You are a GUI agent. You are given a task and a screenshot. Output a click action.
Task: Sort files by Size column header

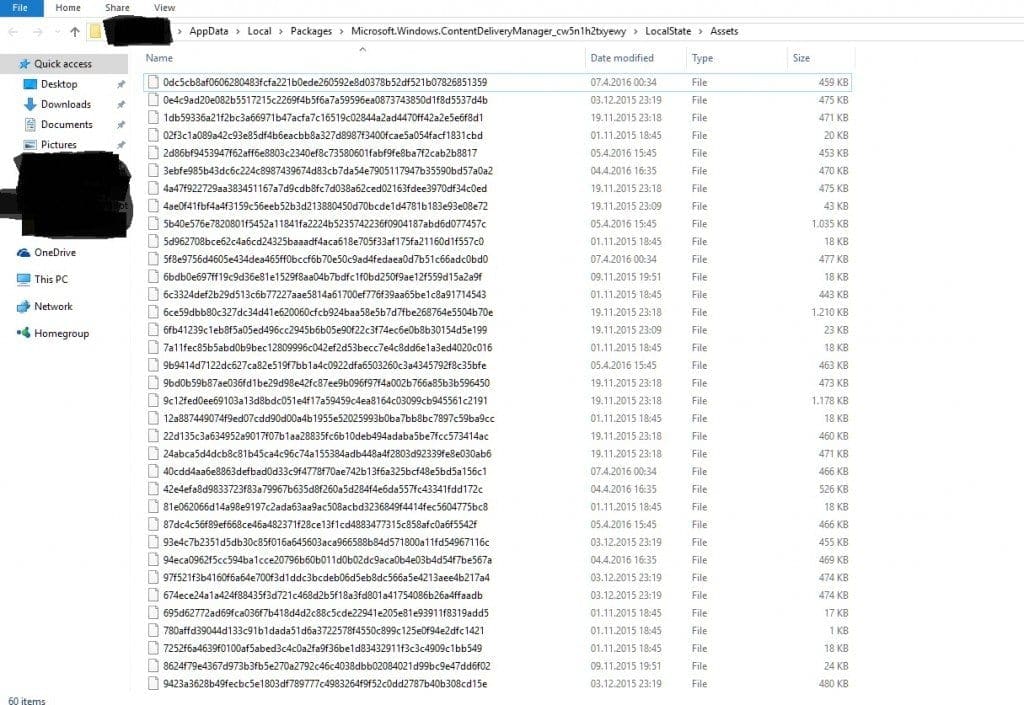point(801,58)
